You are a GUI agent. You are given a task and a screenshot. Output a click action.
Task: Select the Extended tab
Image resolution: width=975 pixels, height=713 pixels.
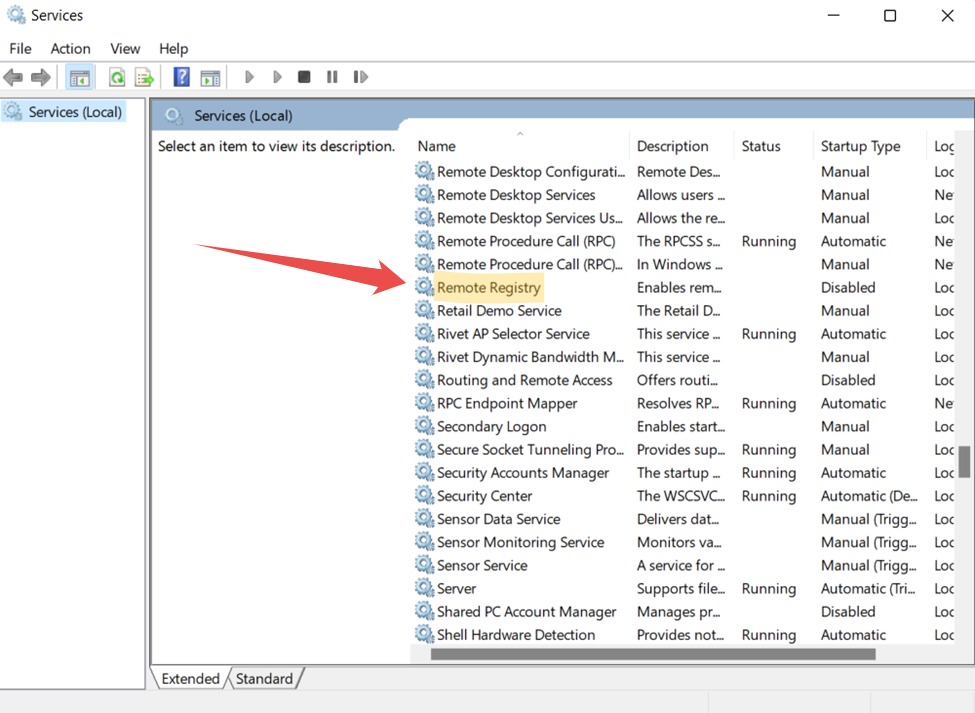coord(190,678)
